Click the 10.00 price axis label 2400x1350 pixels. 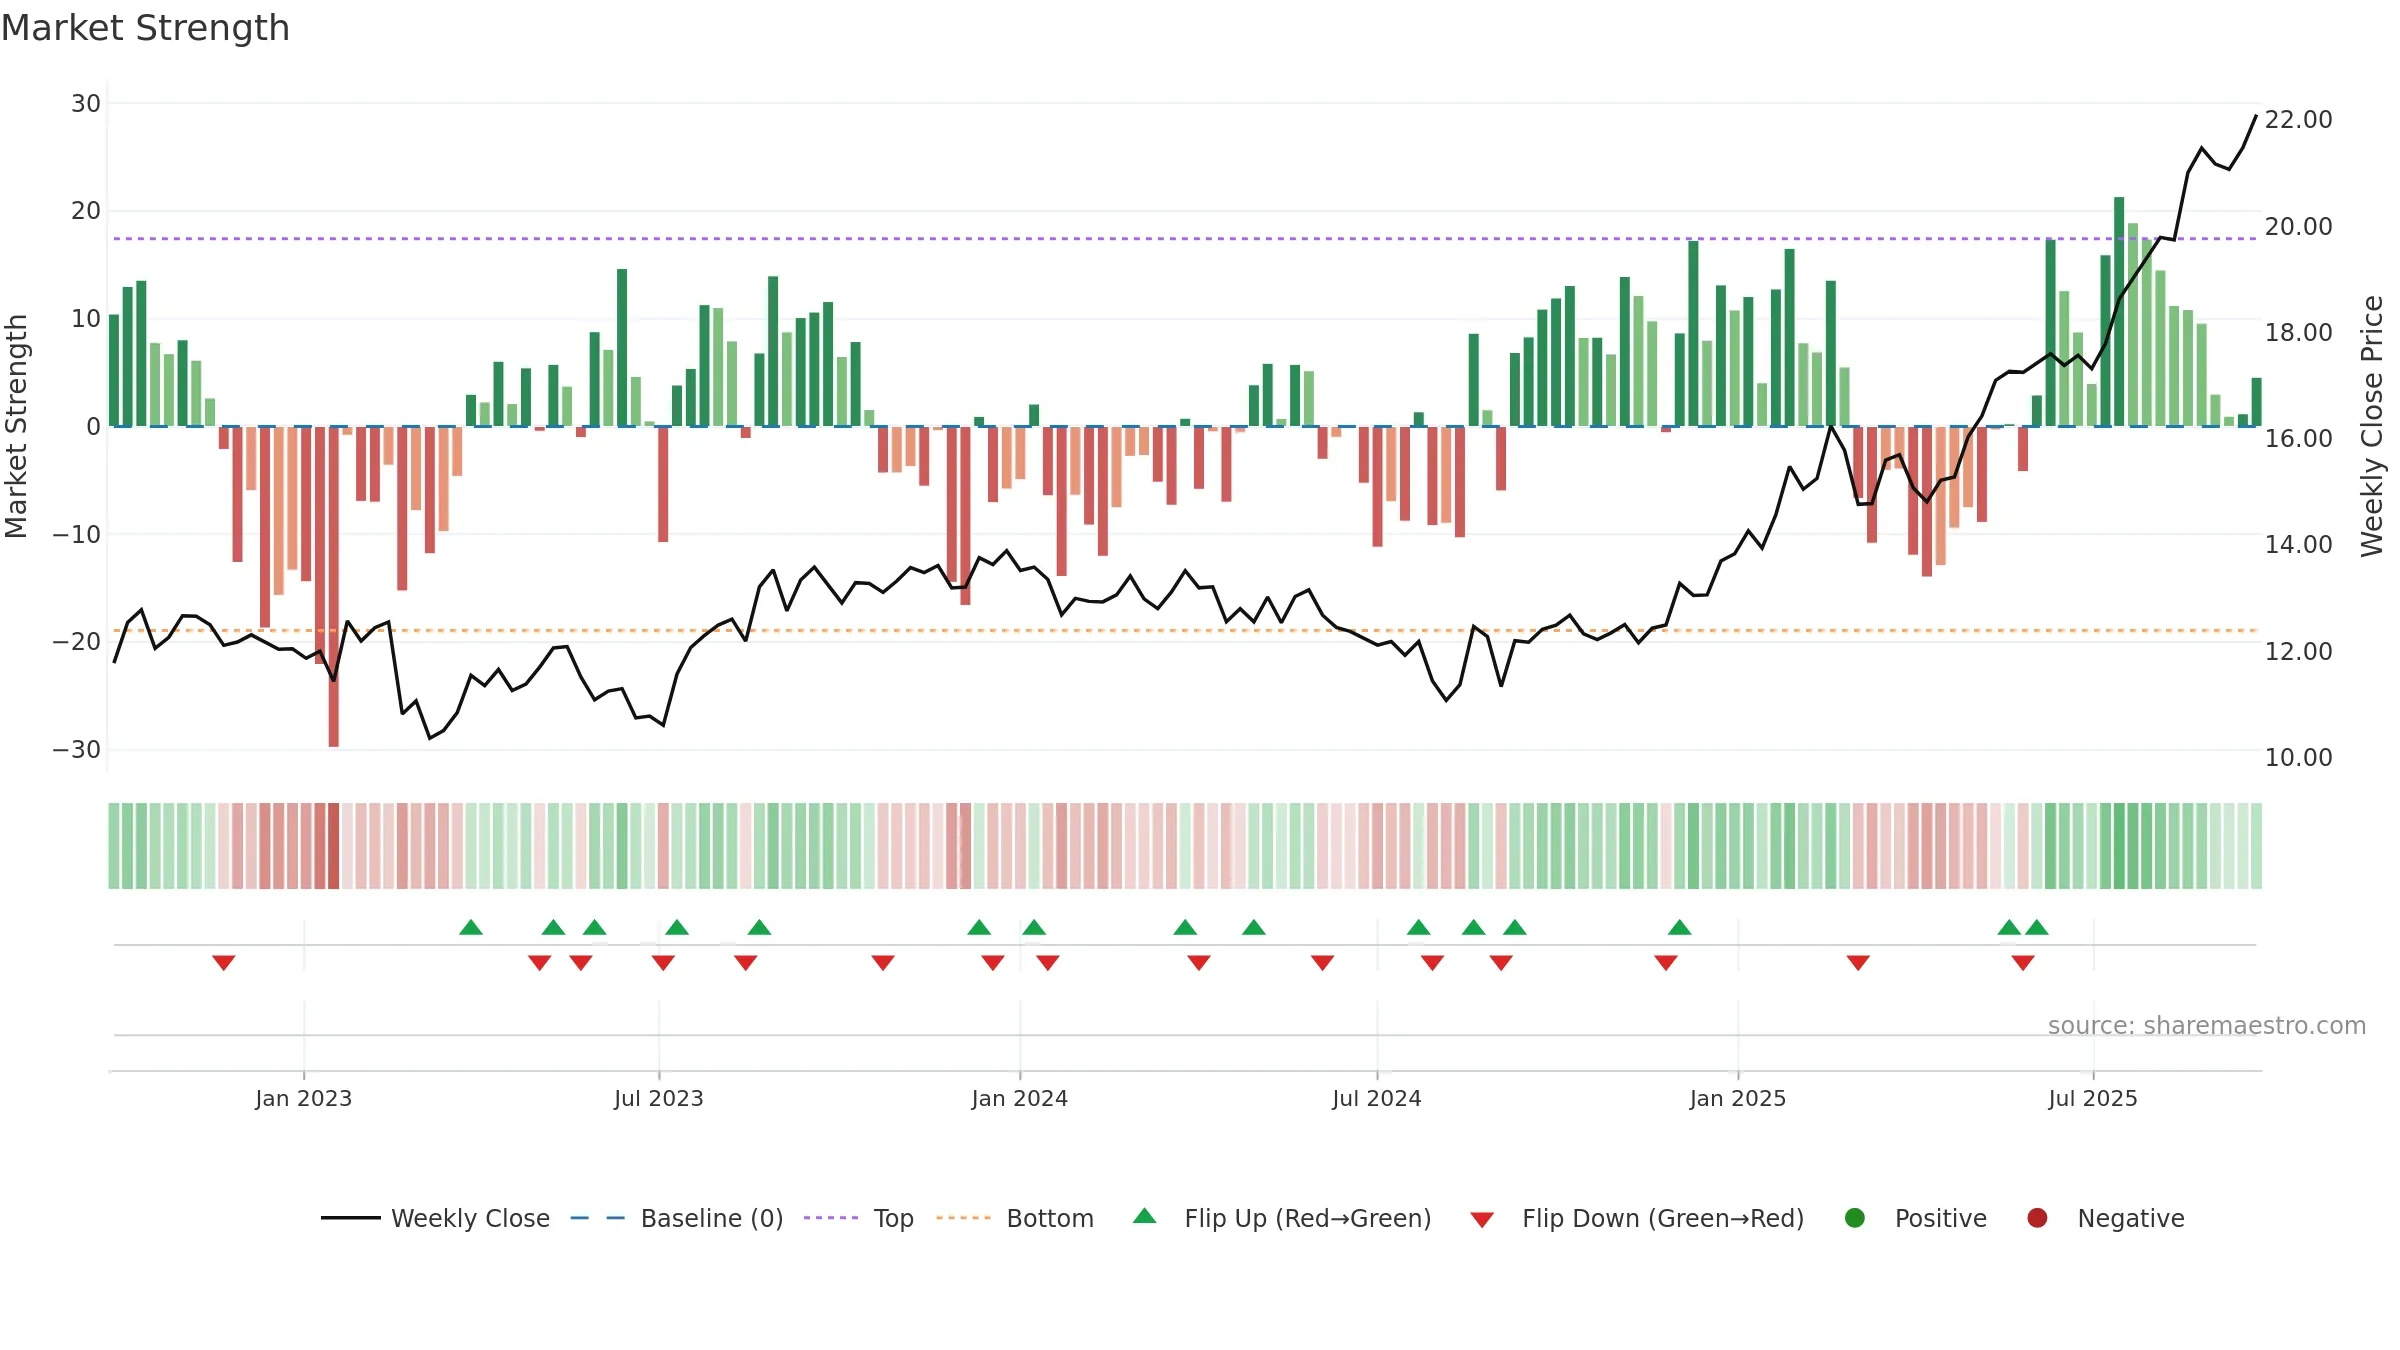click(x=2298, y=758)
